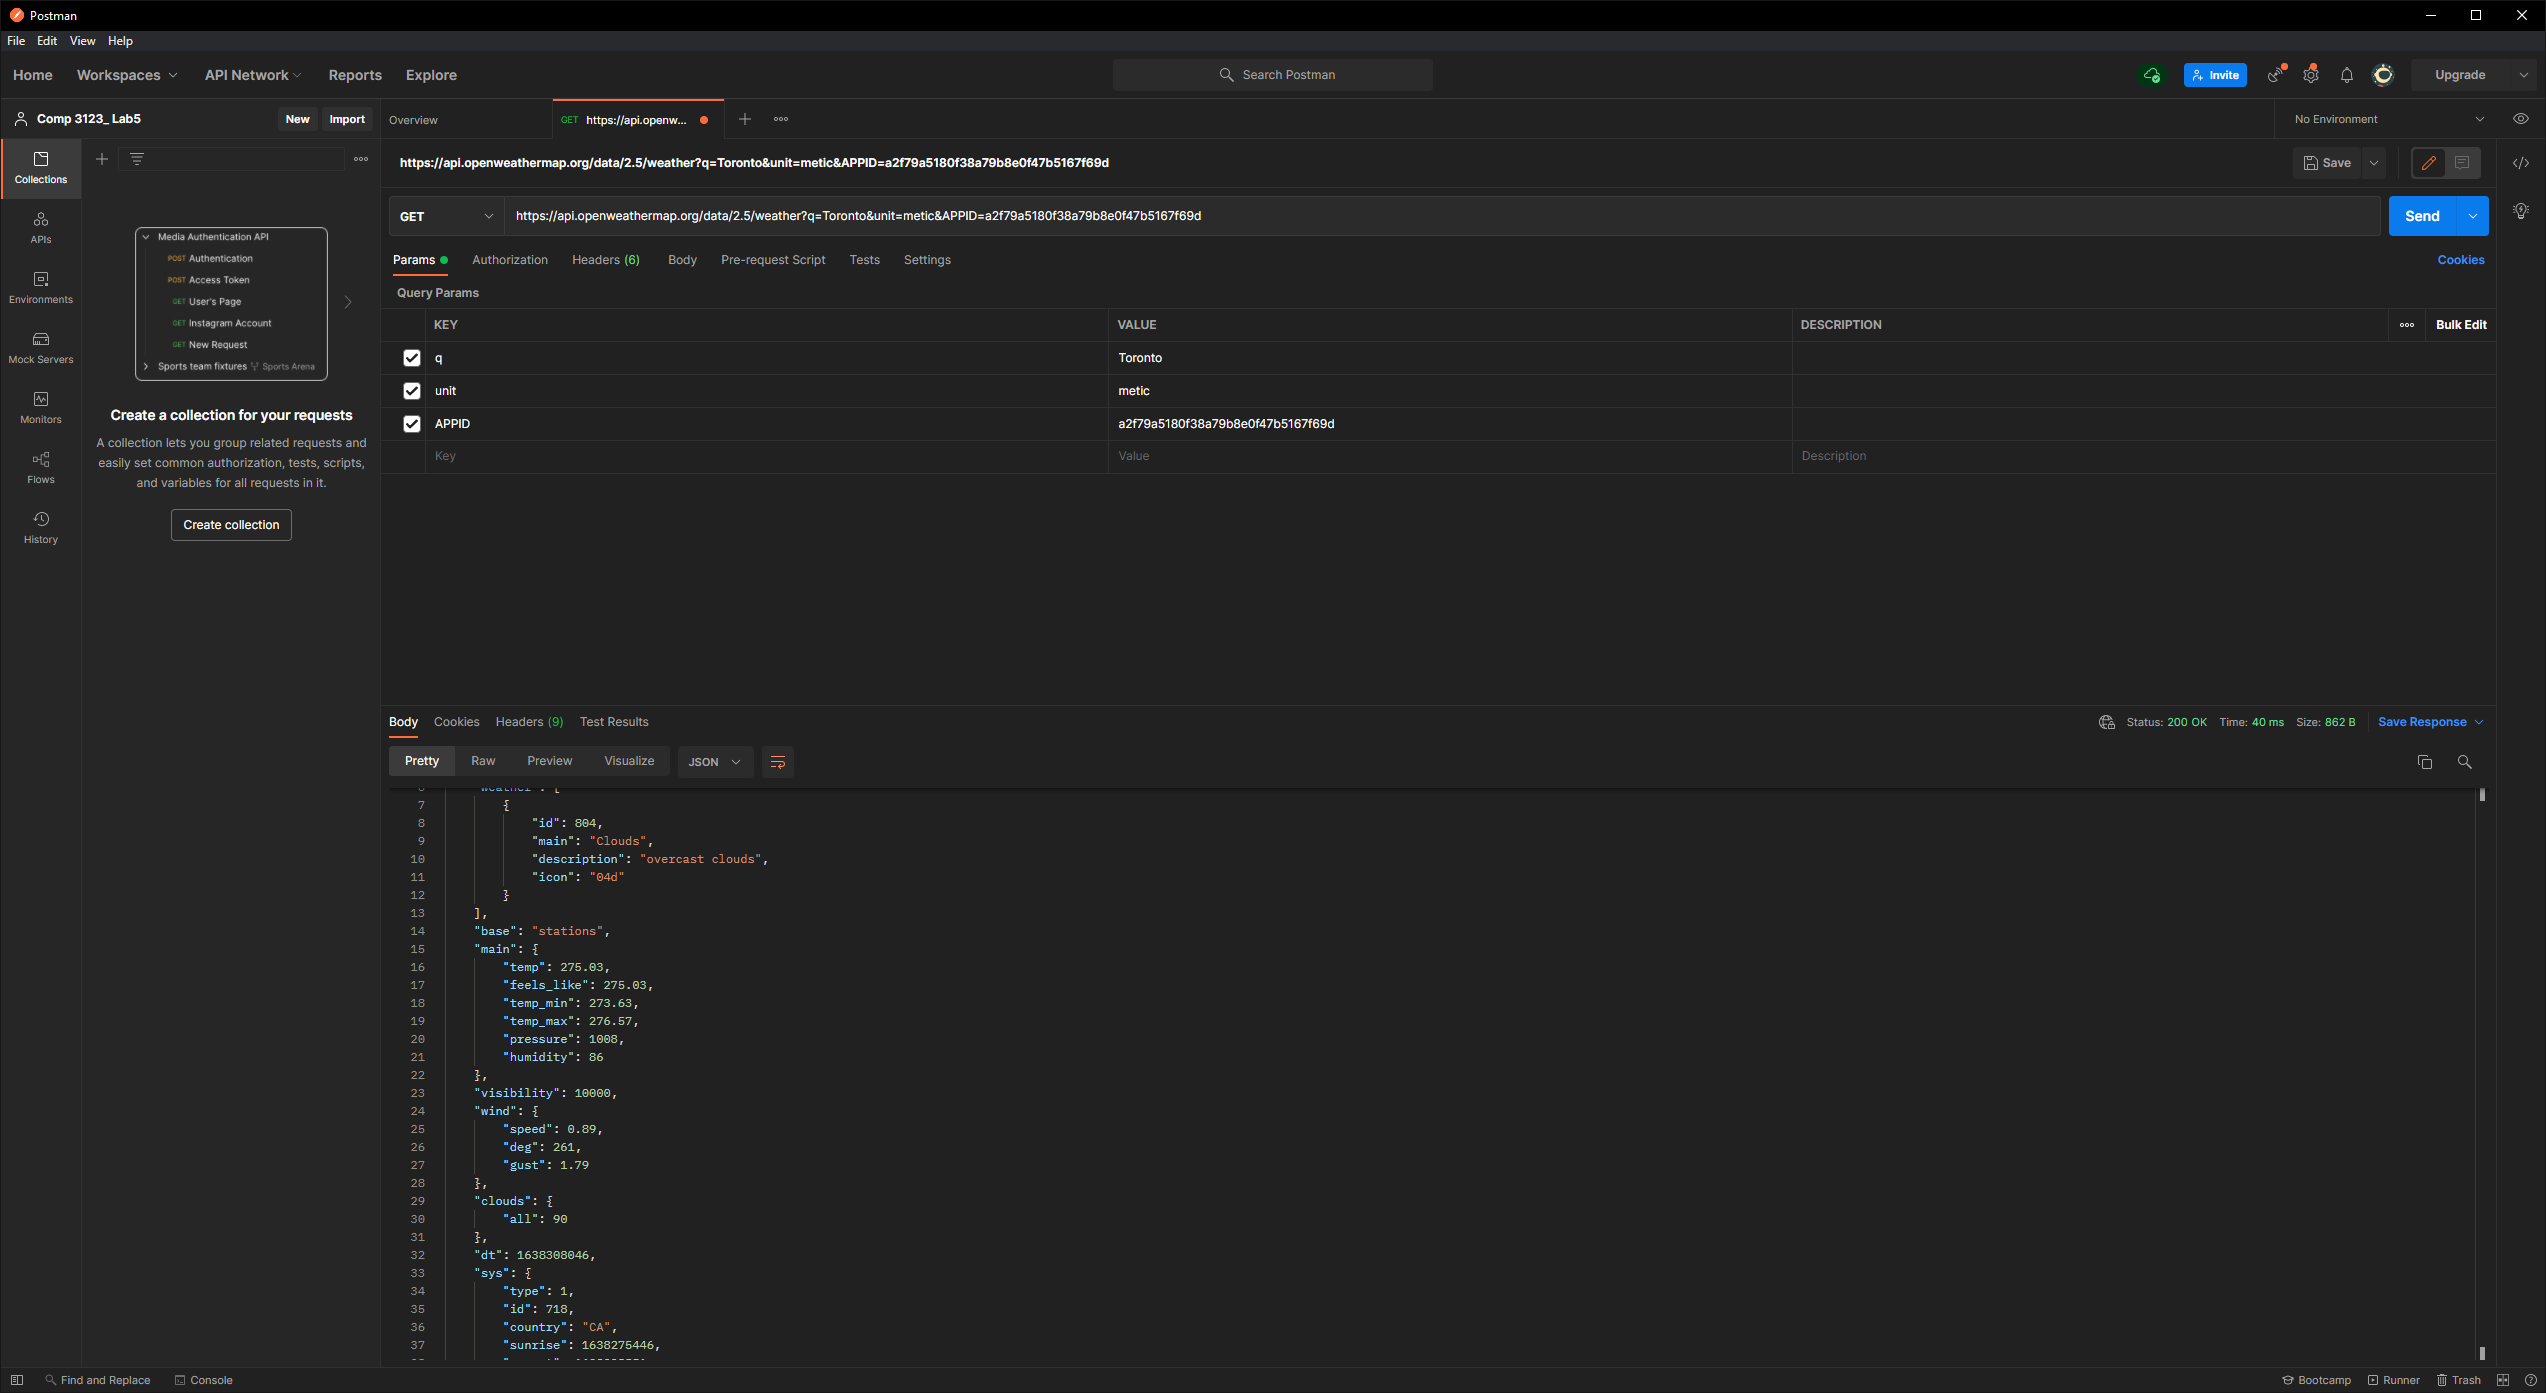The height and width of the screenshot is (1393, 2546).
Task: Uncheck the q query parameter
Action: (411, 358)
